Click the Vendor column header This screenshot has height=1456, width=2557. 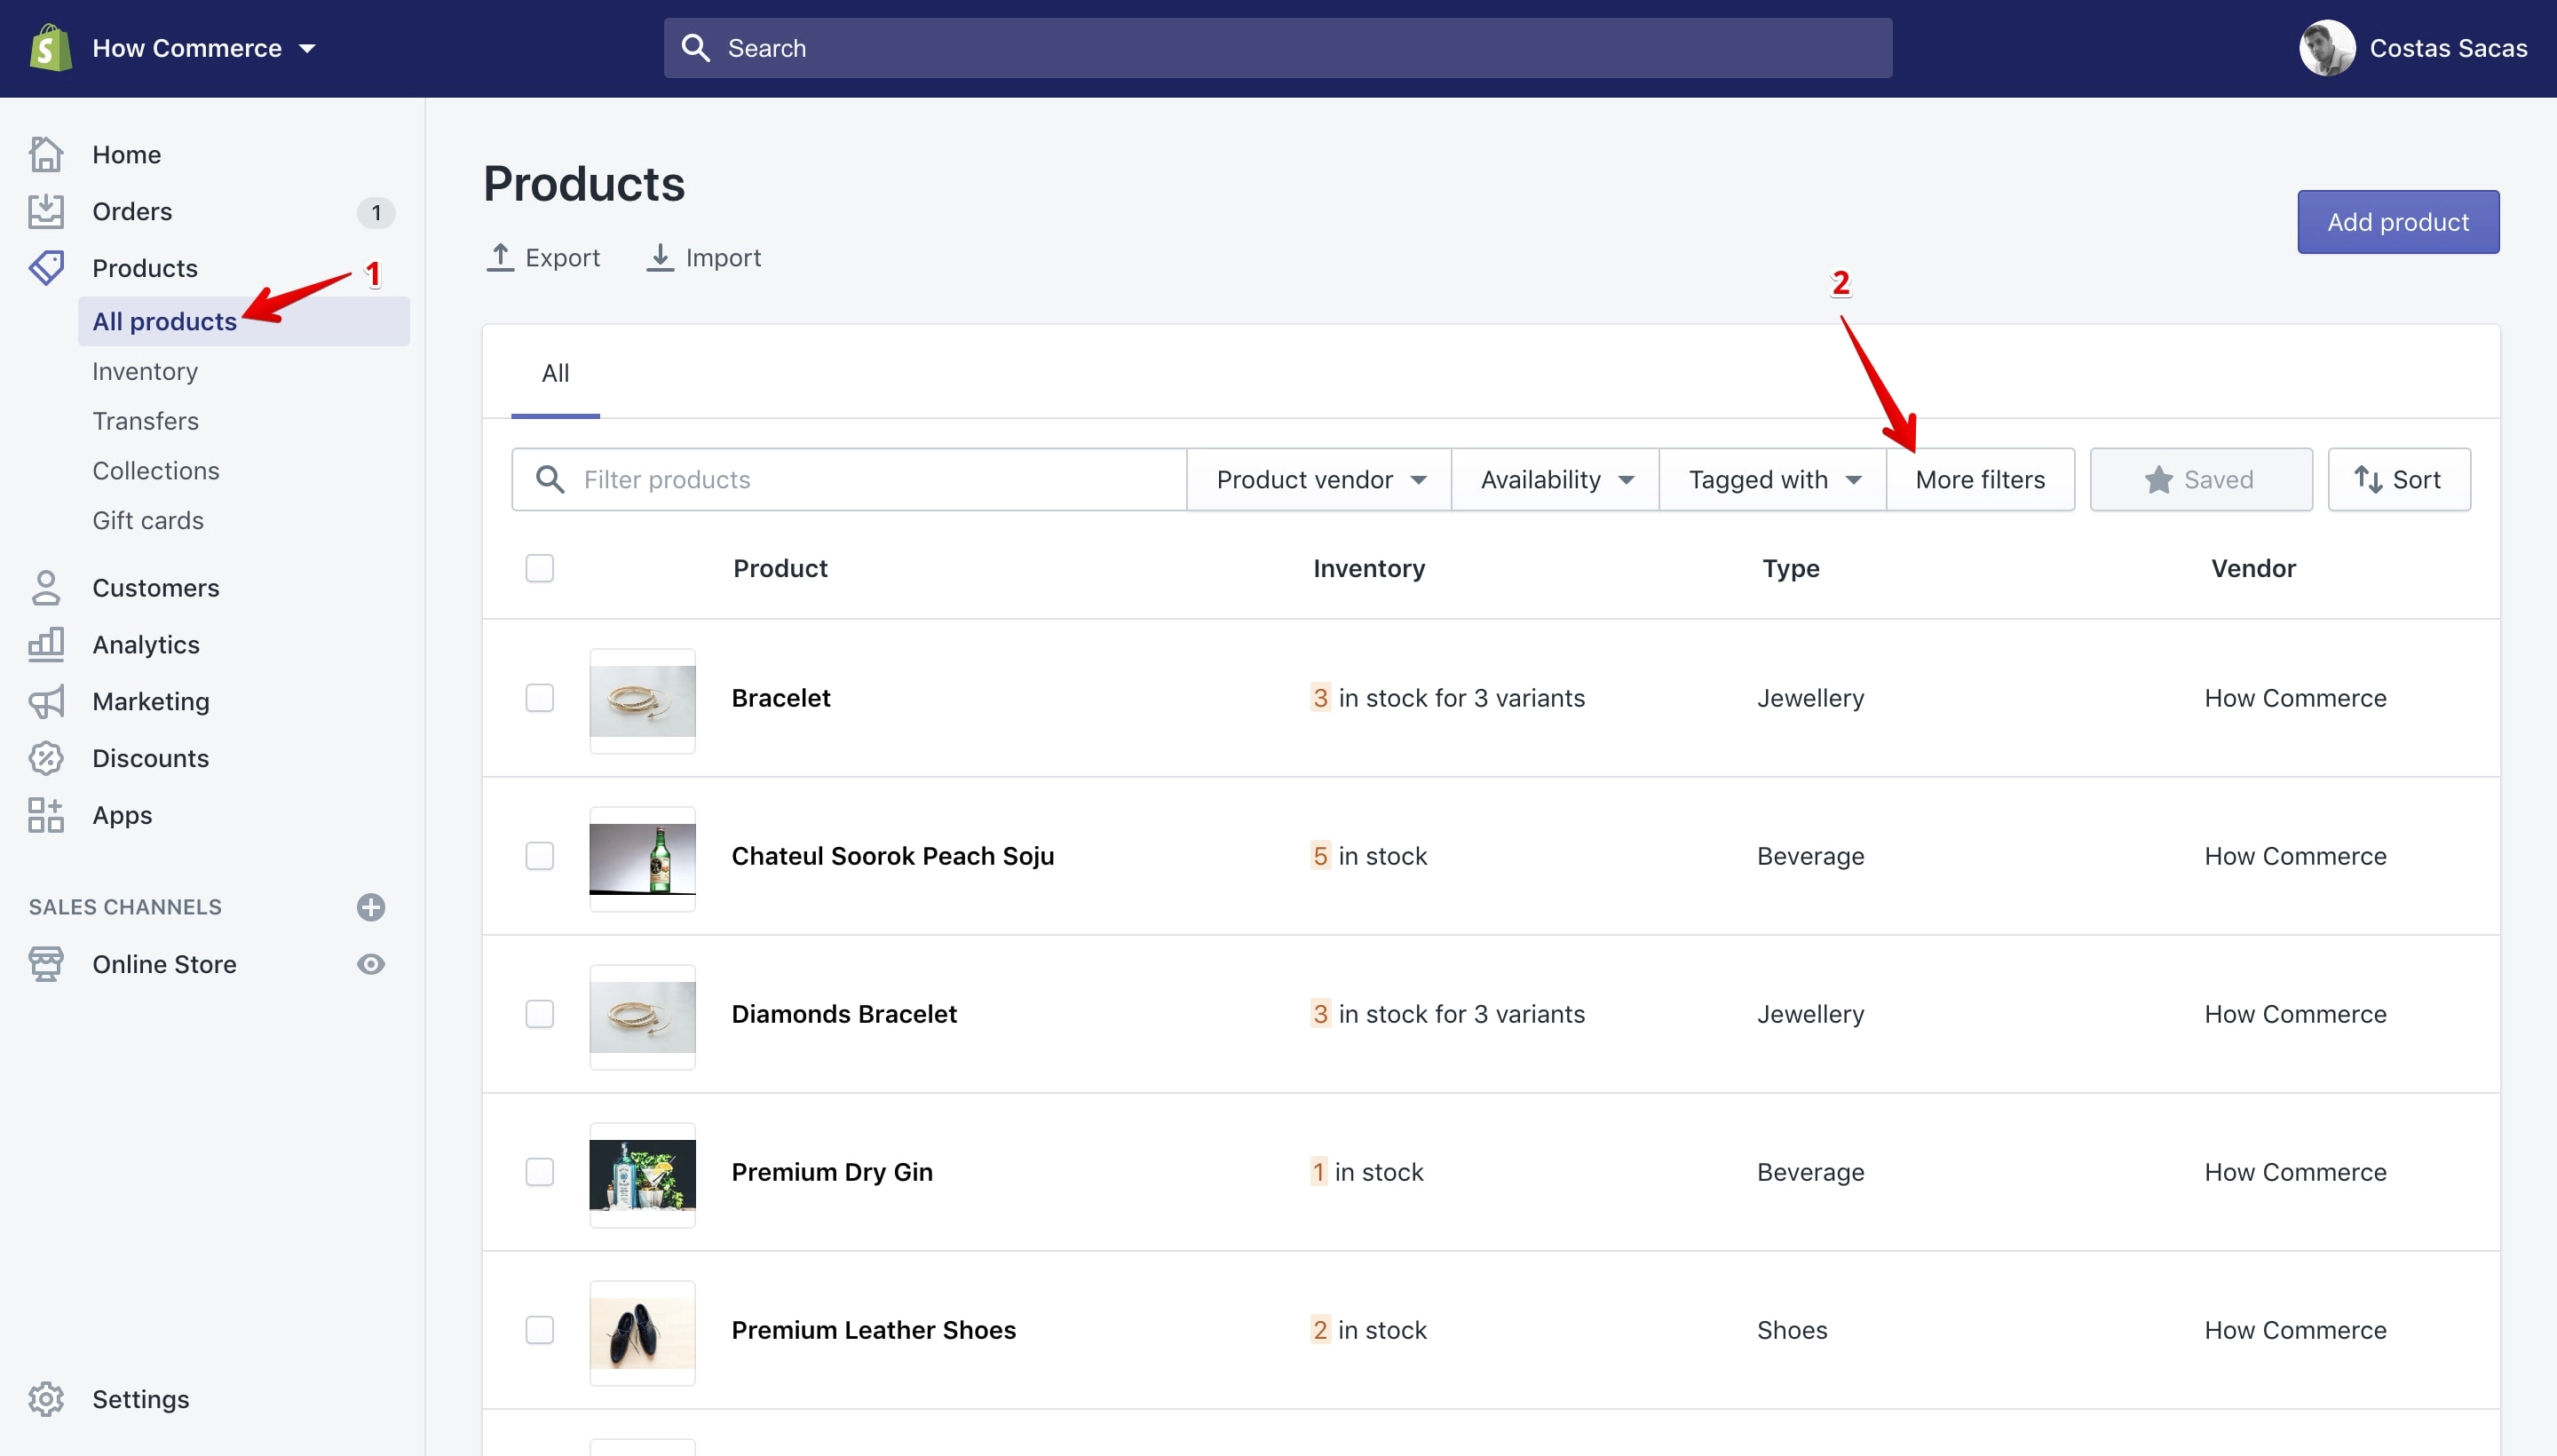[2253, 568]
